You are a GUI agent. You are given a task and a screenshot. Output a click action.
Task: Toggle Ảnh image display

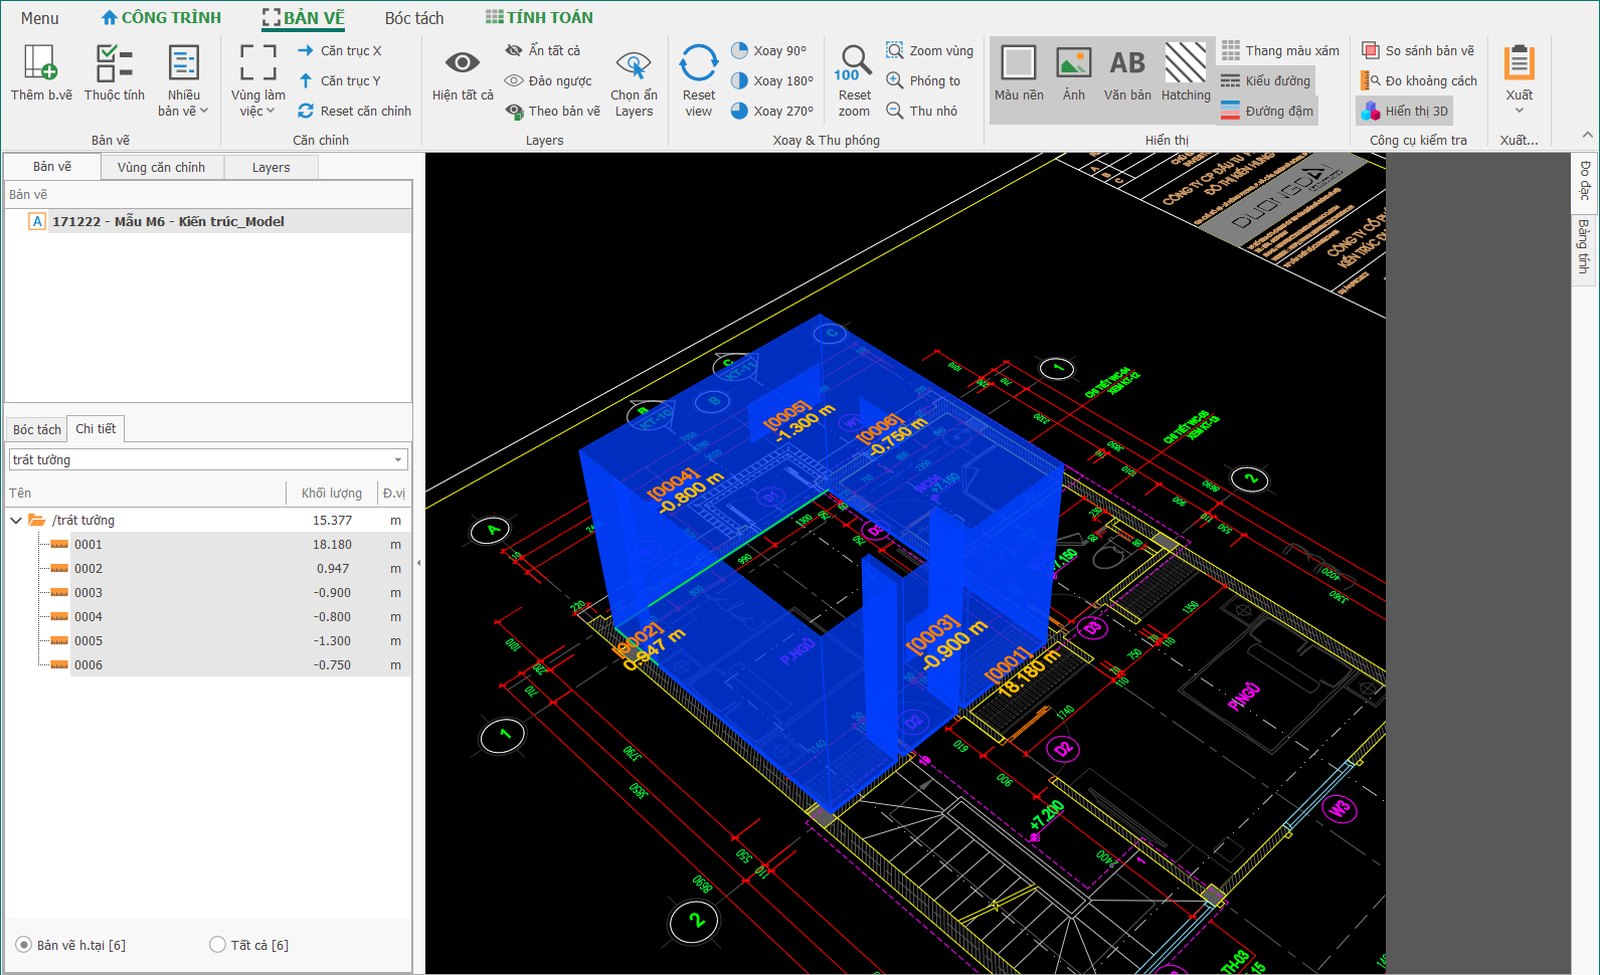click(x=1073, y=72)
